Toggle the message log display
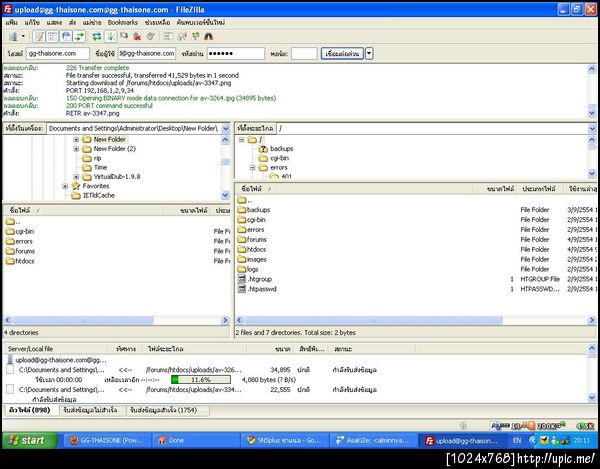Viewport: 600px width, 469px height. pyautogui.click(x=37, y=36)
